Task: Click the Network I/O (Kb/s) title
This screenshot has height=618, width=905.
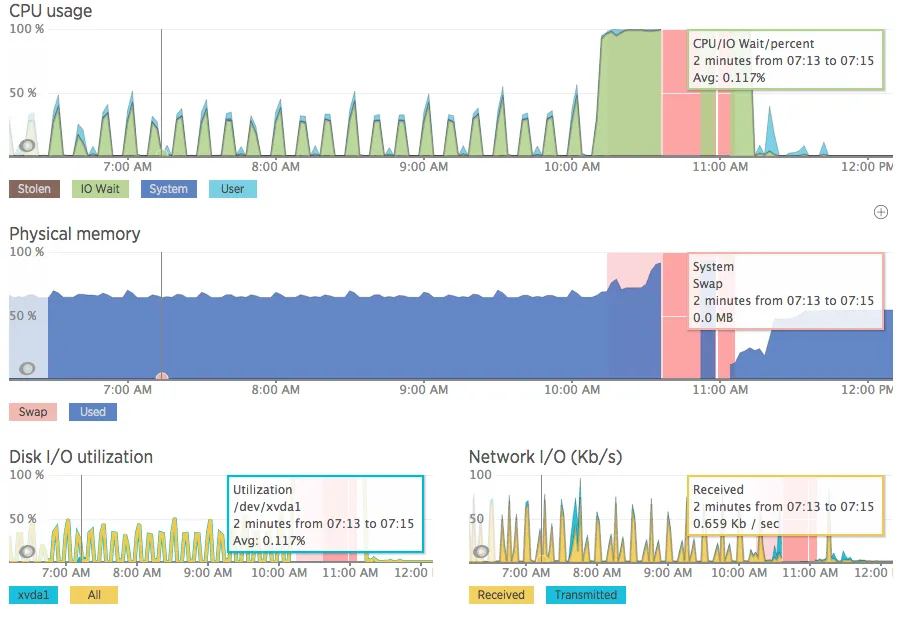Action: tap(545, 456)
